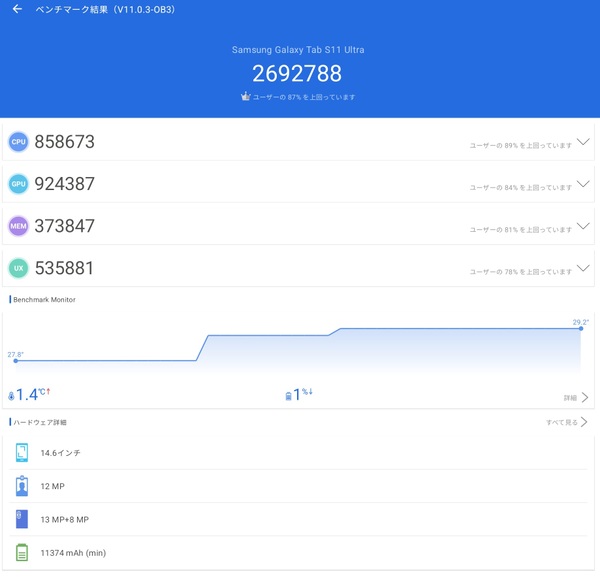Image resolution: width=600 pixels, height=578 pixels.
Task: Click the thermometer temperature icon
Action: 11,396
